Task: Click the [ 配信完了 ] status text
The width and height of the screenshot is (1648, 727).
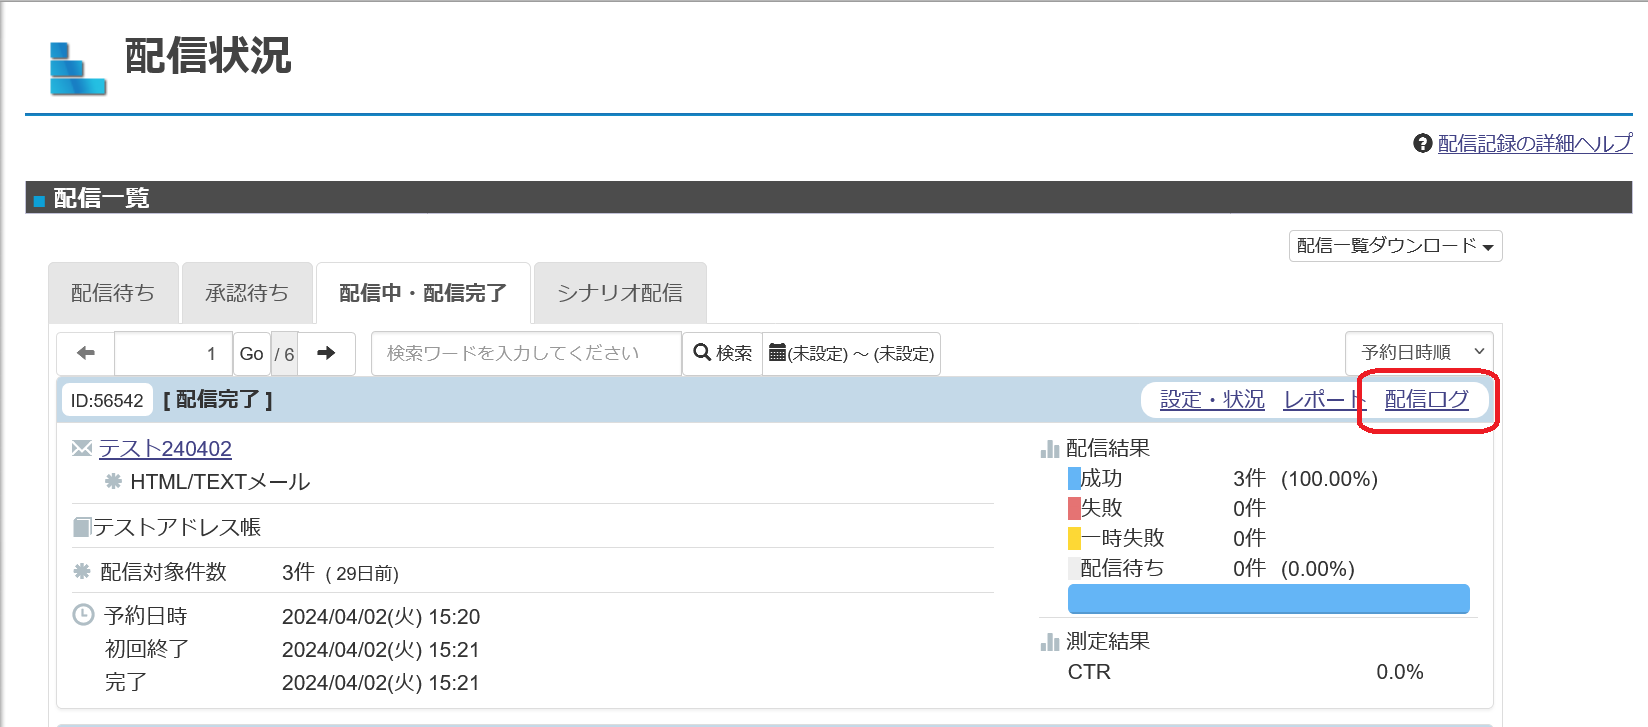Action: [x=218, y=400]
